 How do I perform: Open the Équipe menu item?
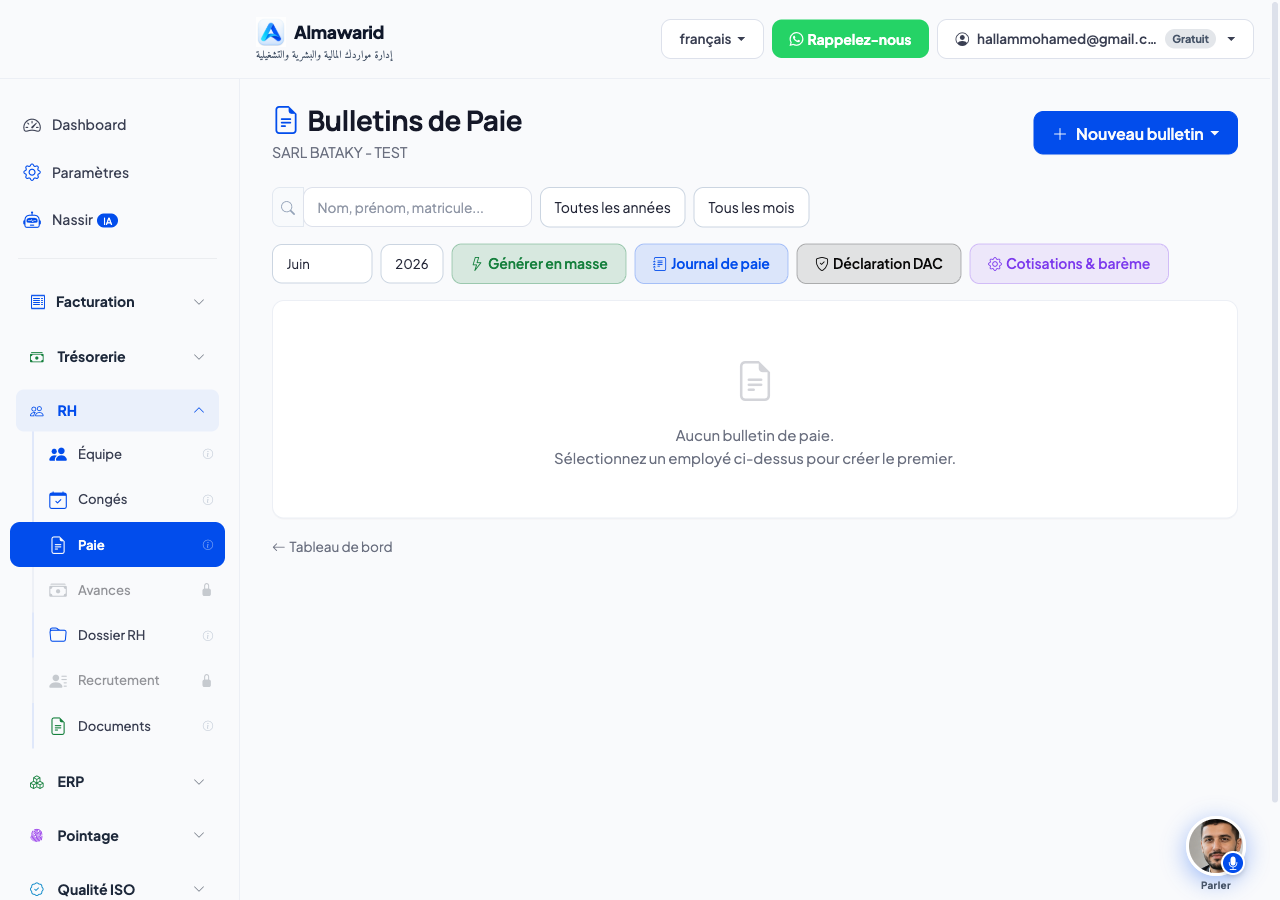pos(129,454)
